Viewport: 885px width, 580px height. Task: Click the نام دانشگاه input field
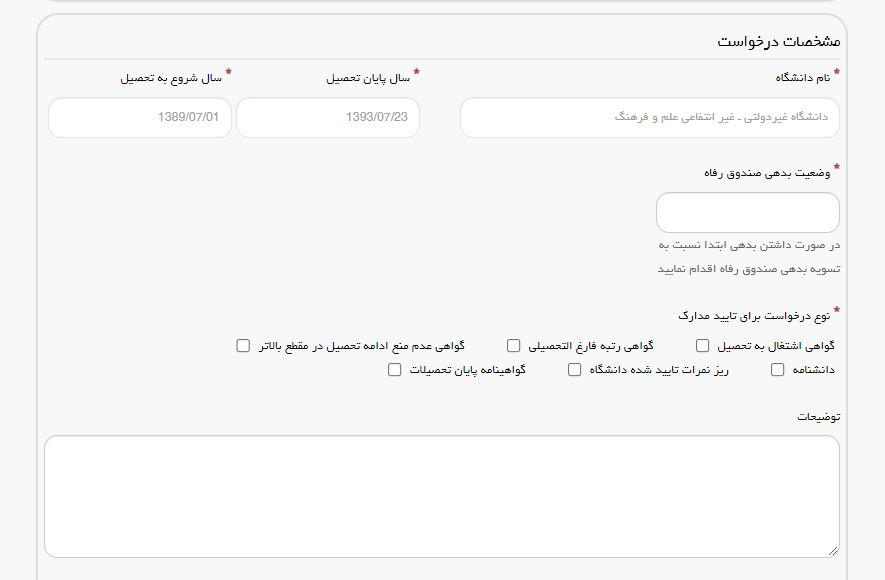pyautogui.click(x=649, y=118)
